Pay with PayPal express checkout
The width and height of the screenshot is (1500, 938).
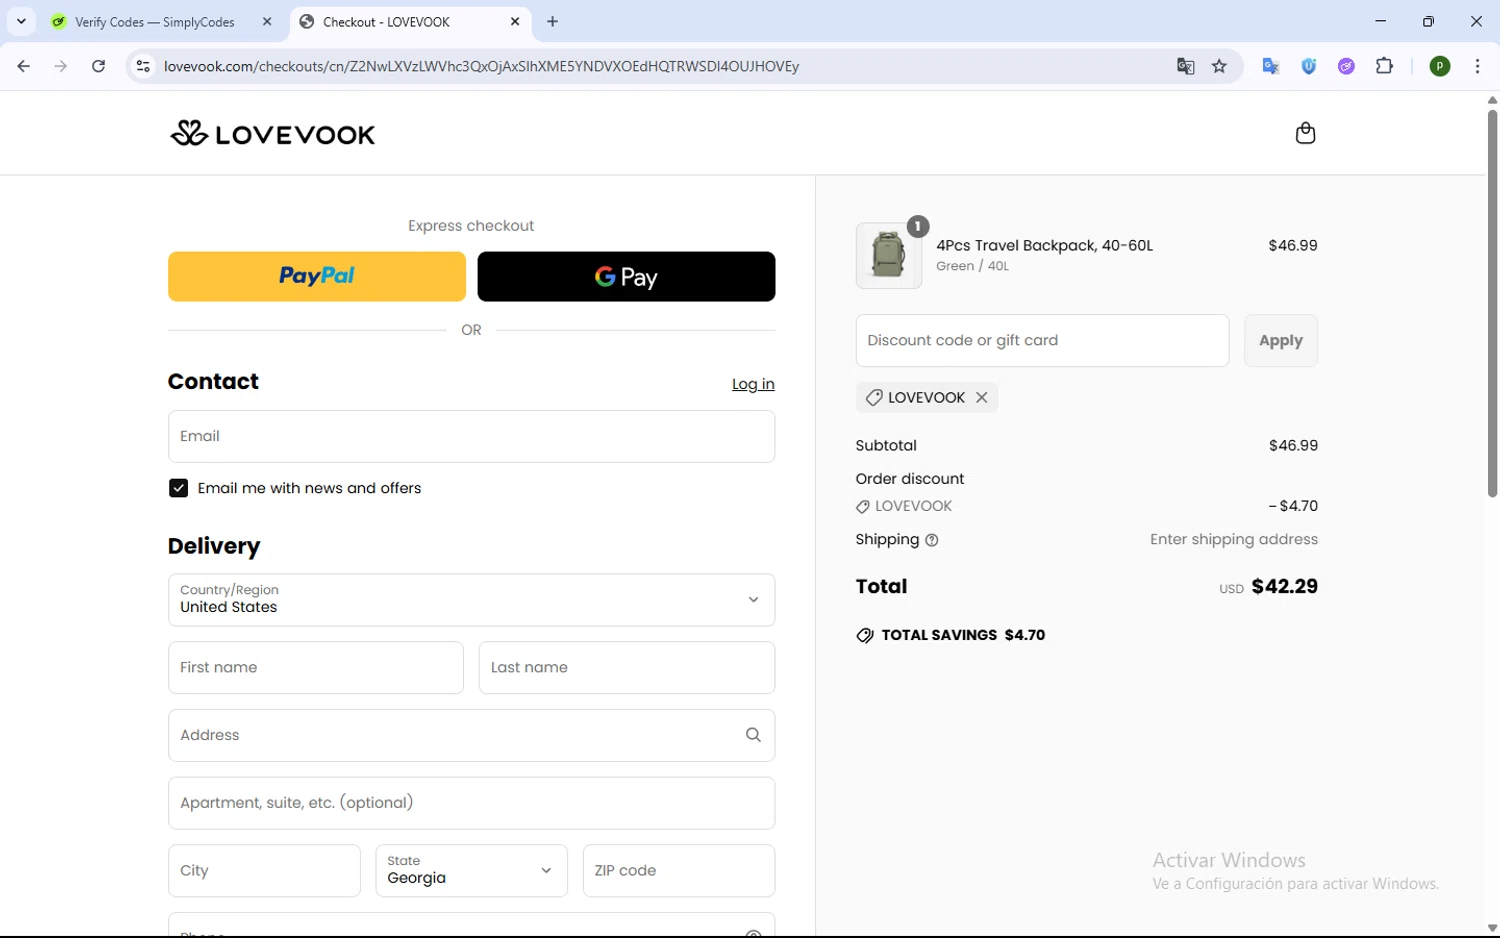pyautogui.click(x=317, y=276)
